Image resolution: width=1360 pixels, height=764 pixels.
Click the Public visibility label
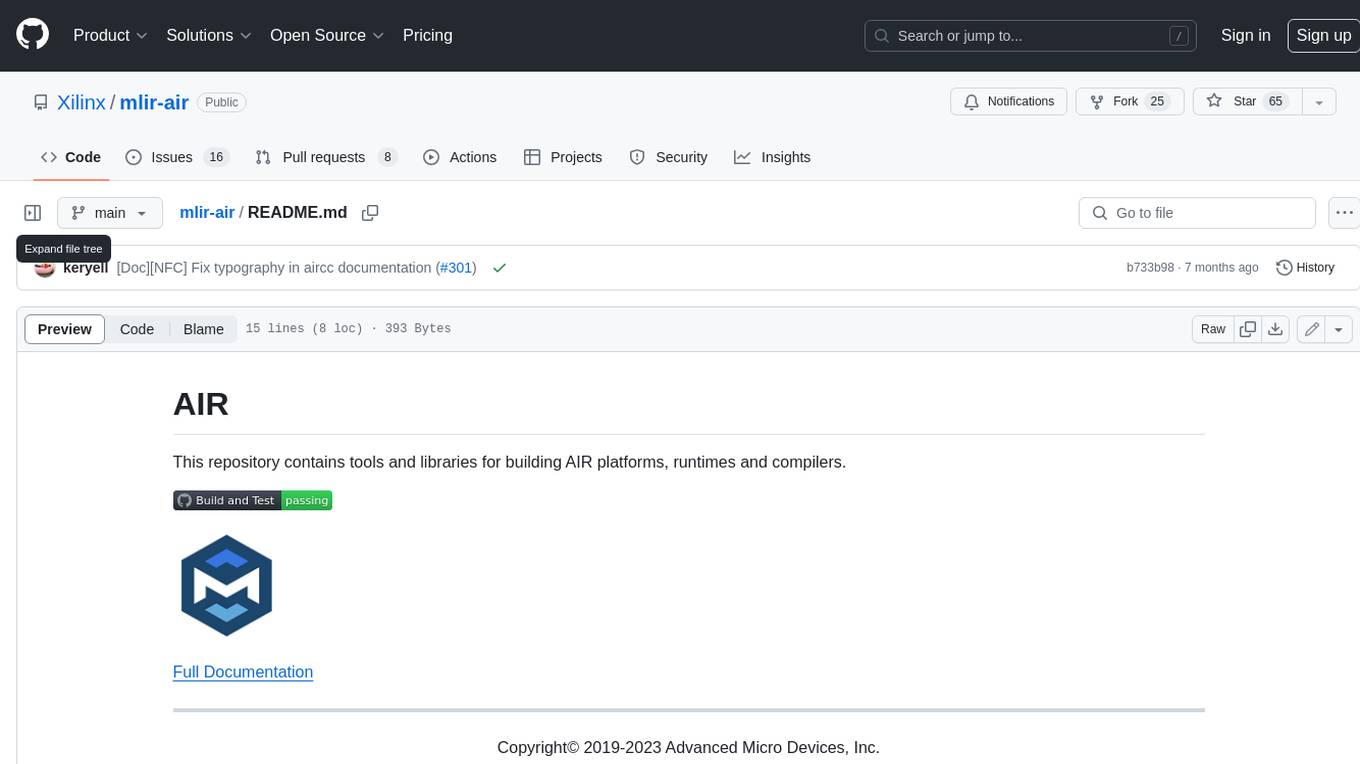pyautogui.click(x=221, y=102)
